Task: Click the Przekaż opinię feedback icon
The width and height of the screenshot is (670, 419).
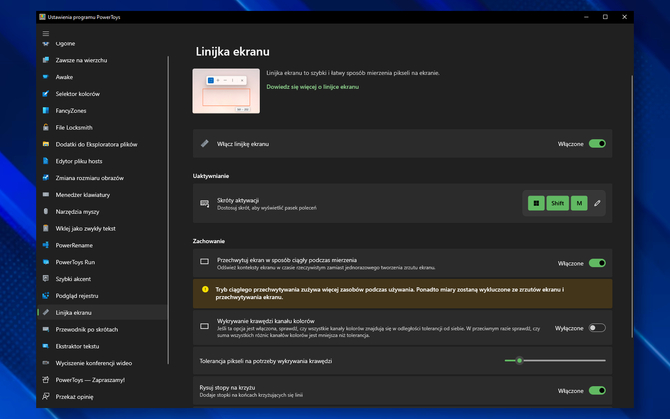Action: (x=46, y=396)
